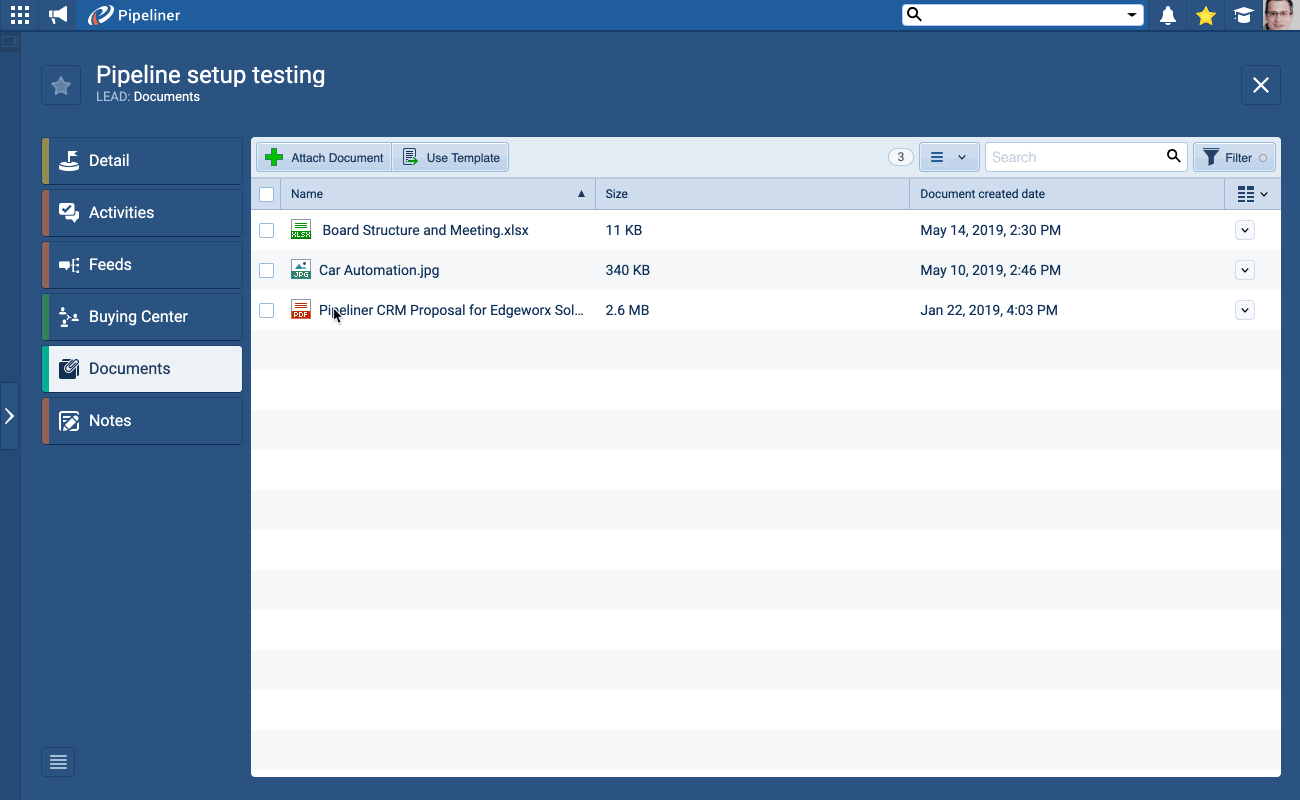Open the notifications bell icon

point(1167,15)
